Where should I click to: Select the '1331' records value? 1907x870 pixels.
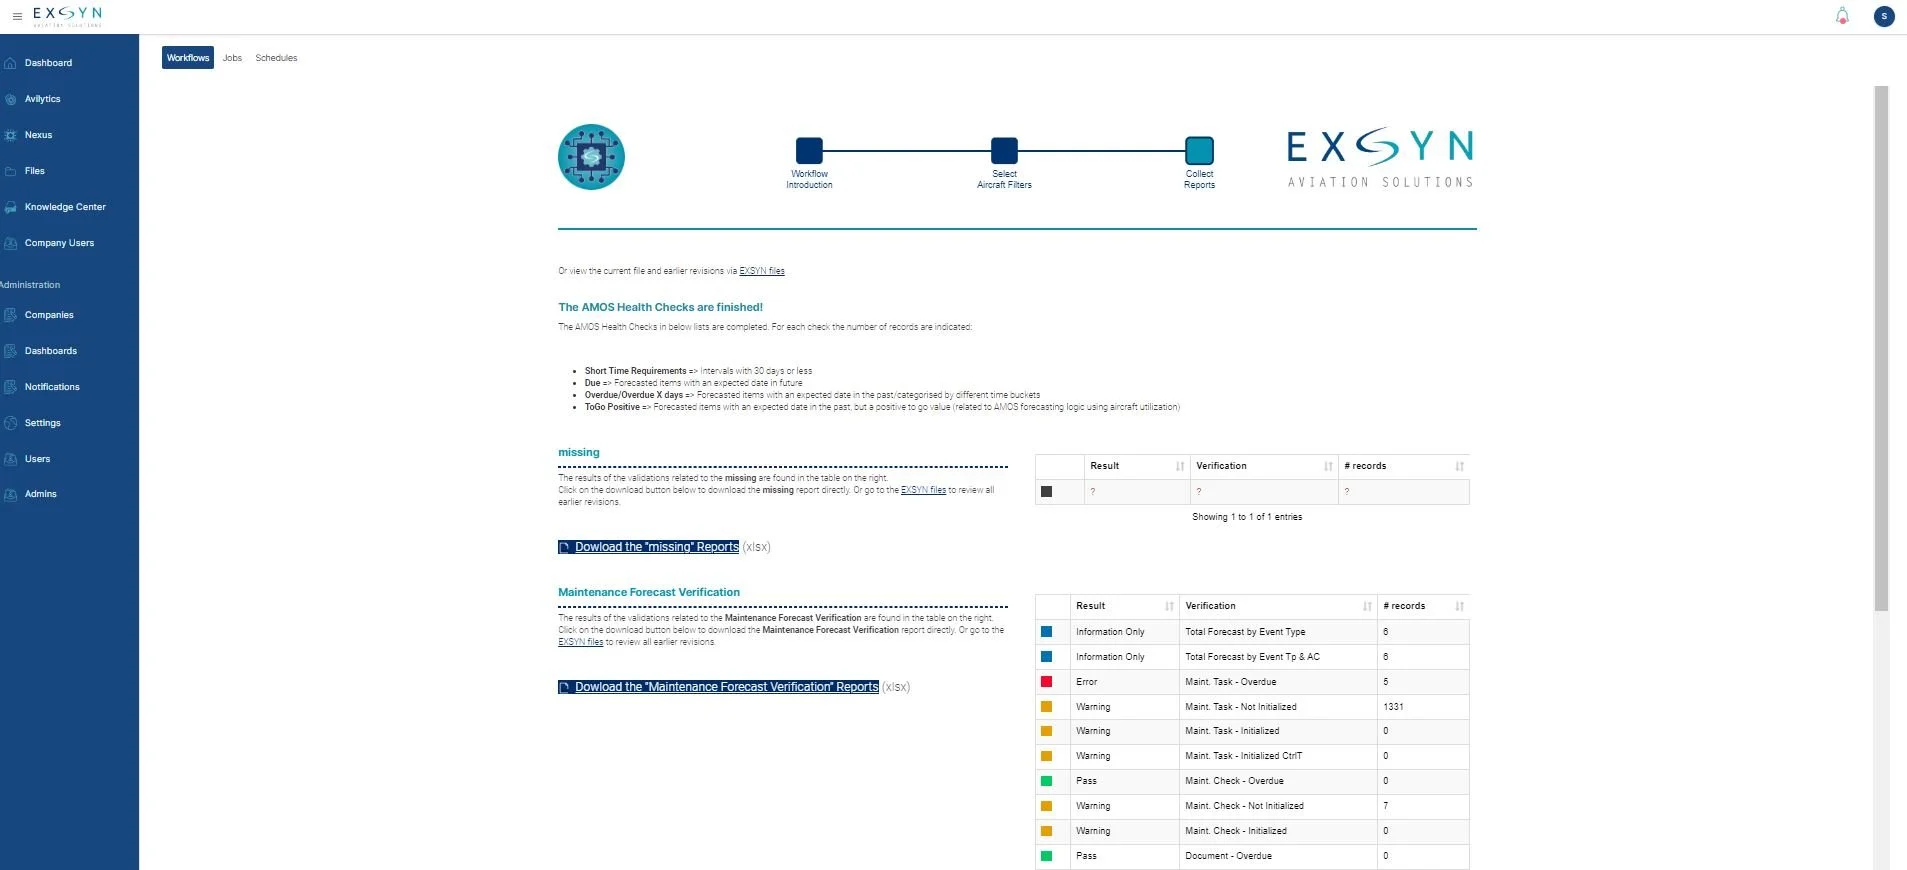(x=1393, y=707)
